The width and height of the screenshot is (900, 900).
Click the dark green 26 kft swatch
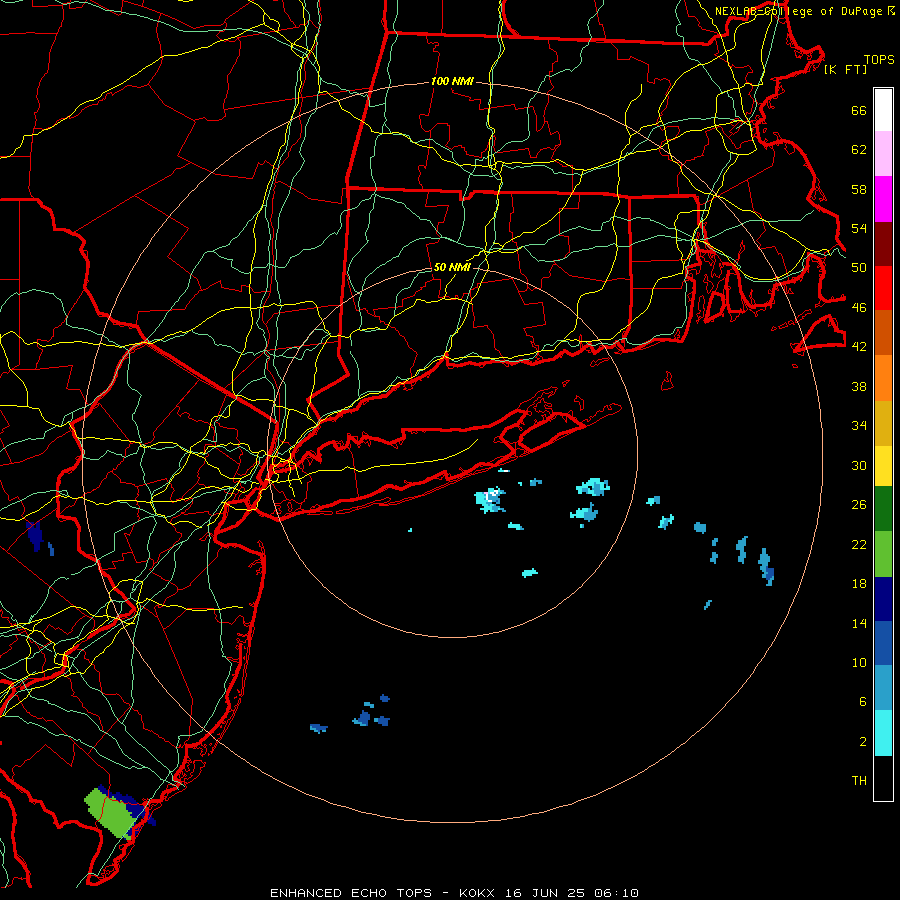[883, 508]
